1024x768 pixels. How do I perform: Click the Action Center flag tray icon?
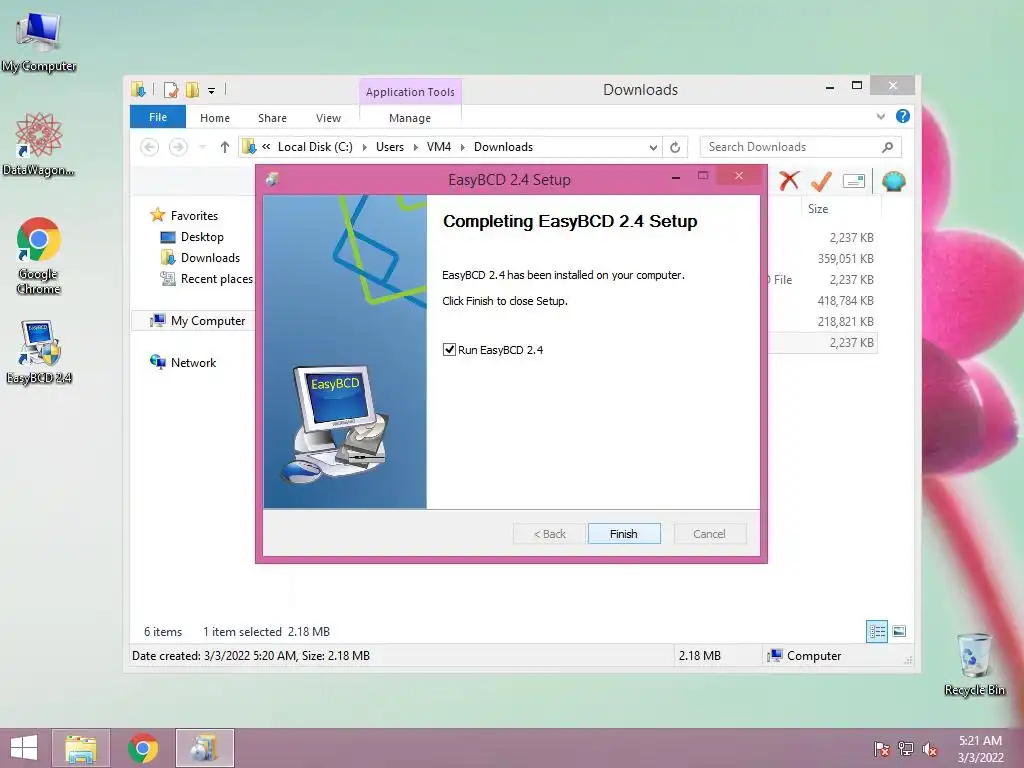coord(881,749)
